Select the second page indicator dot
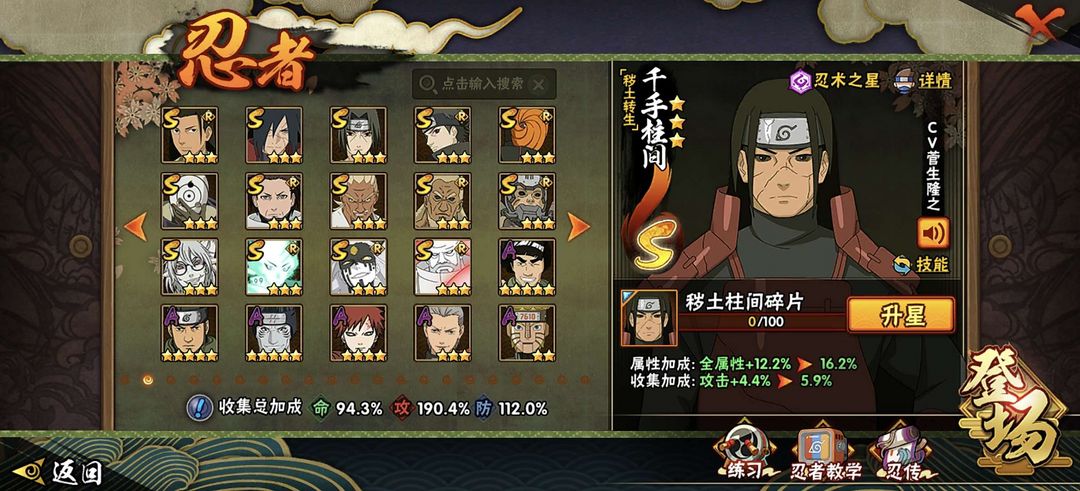This screenshot has height=491, width=1080. pos(147,379)
